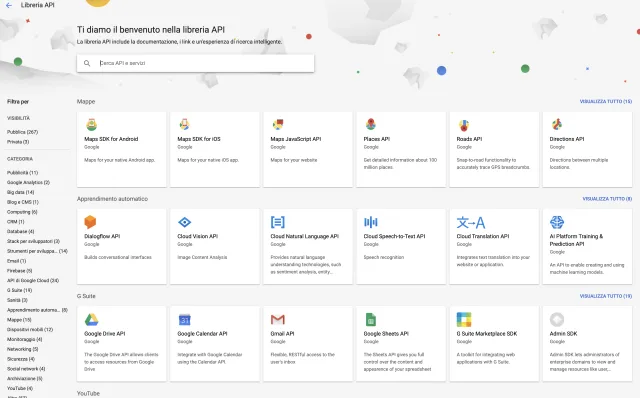Click the Google Sheets API icon
The height and width of the screenshot is (398, 640).
pos(371,320)
